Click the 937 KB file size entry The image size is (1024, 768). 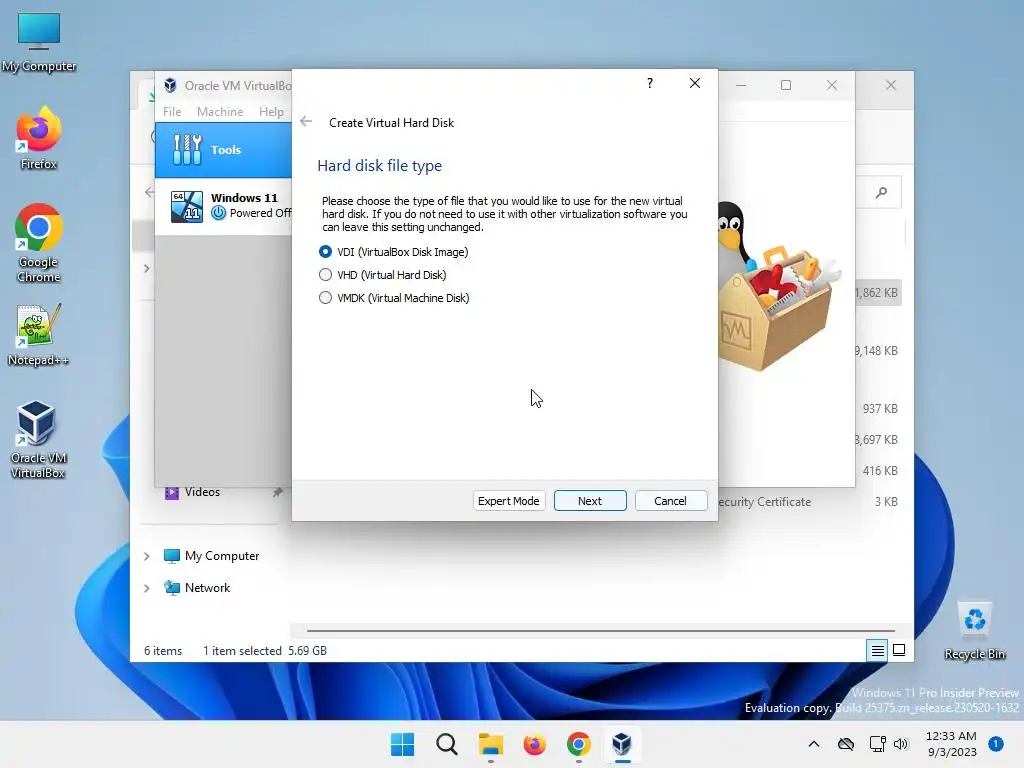tap(880, 409)
